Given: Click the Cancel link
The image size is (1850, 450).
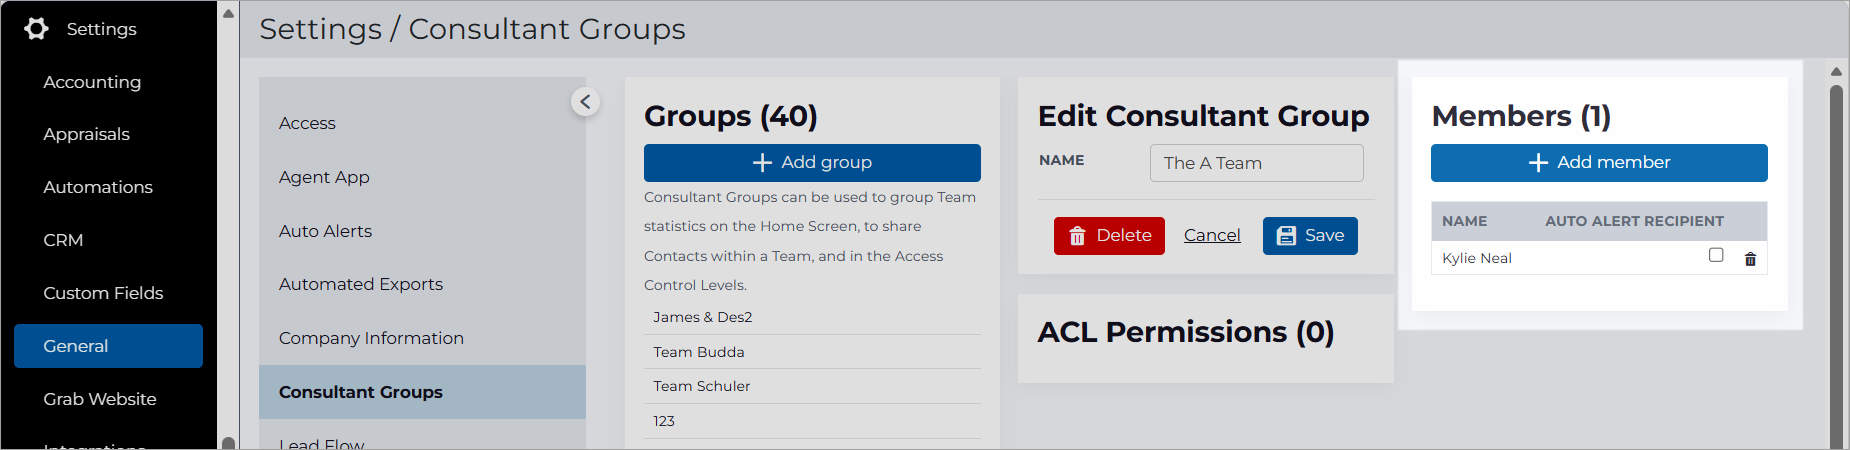Looking at the screenshot, I should [1212, 235].
